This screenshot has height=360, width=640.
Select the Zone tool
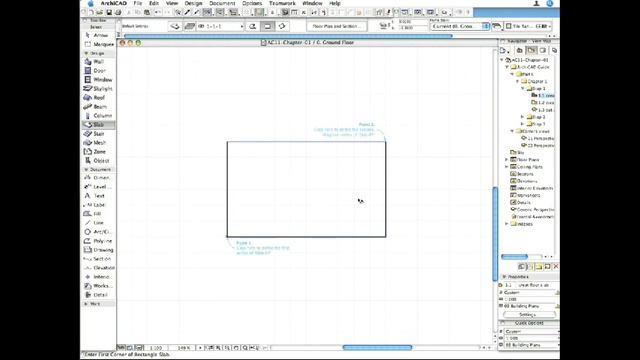98,151
